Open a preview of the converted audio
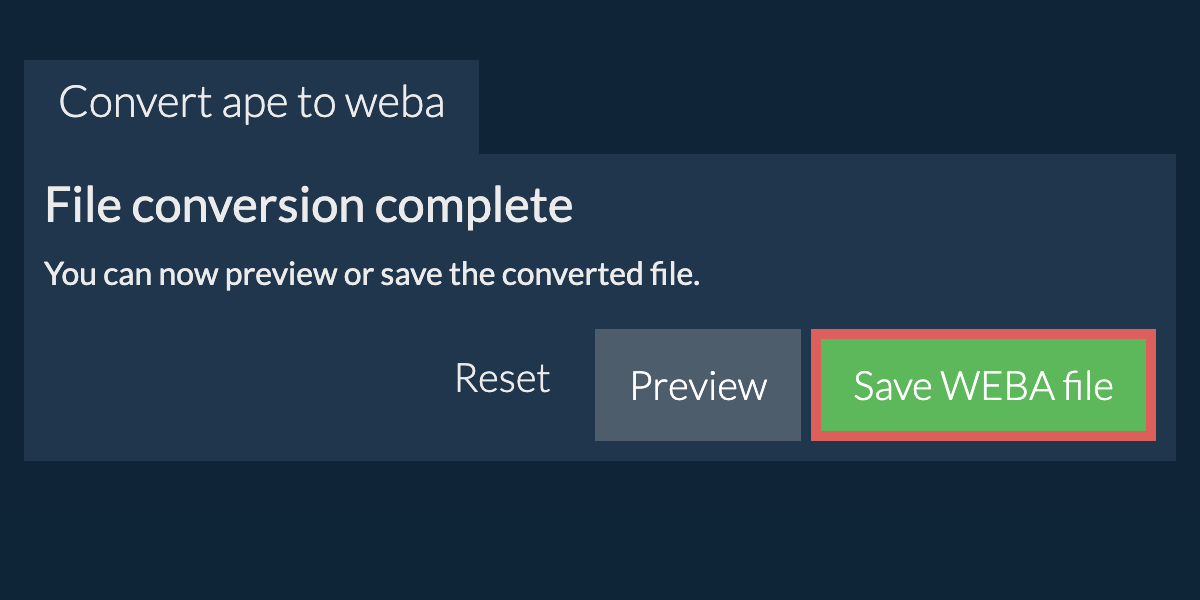This screenshot has width=1200, height=600. (698, 385)
